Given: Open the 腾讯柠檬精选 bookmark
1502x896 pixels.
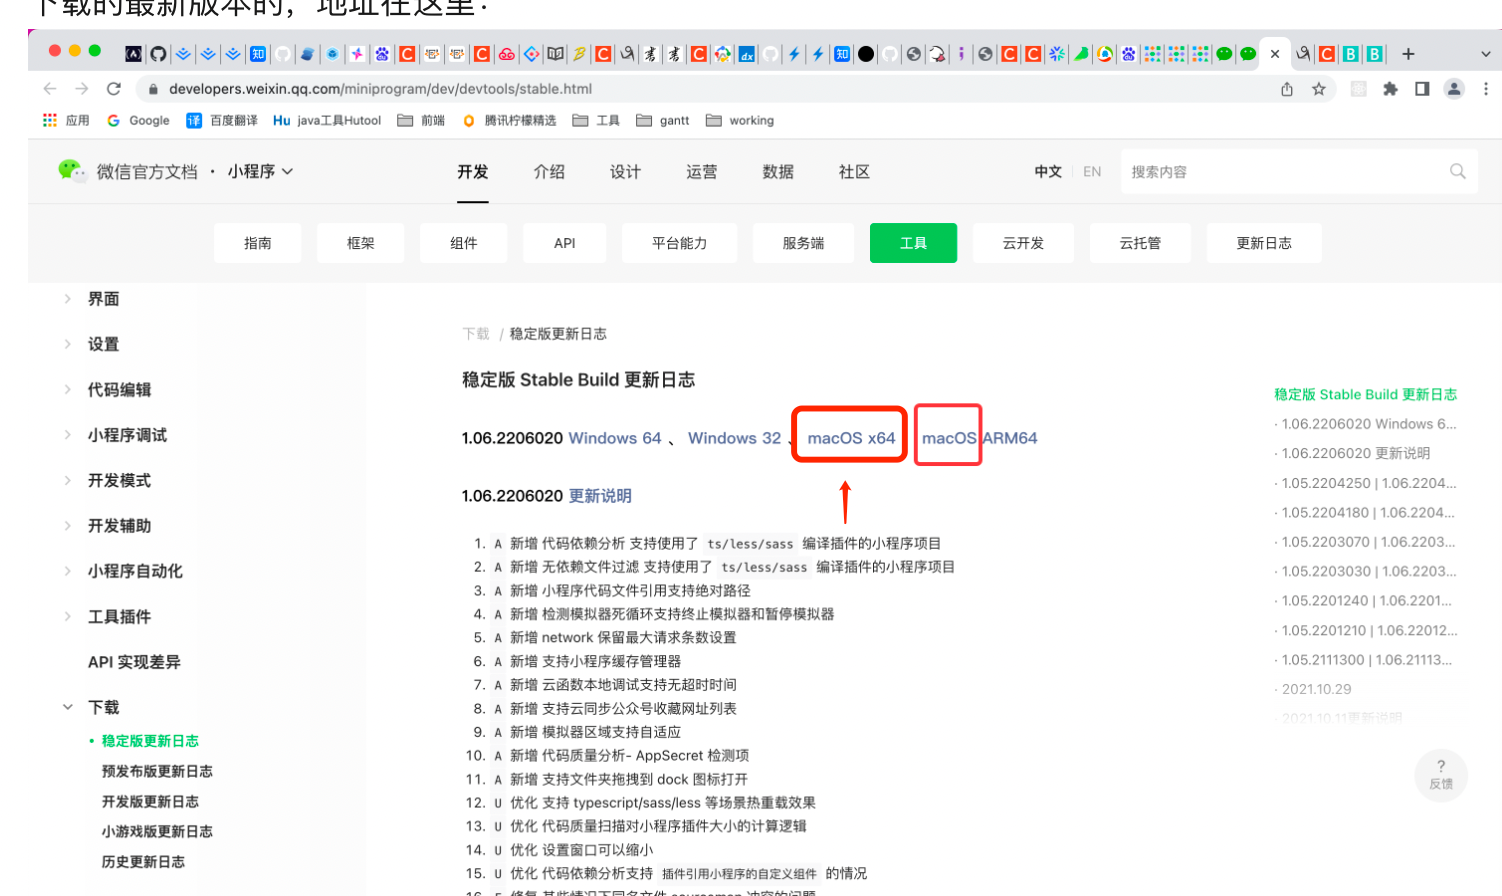Looking at the screenshot, I should pos(509,120).
